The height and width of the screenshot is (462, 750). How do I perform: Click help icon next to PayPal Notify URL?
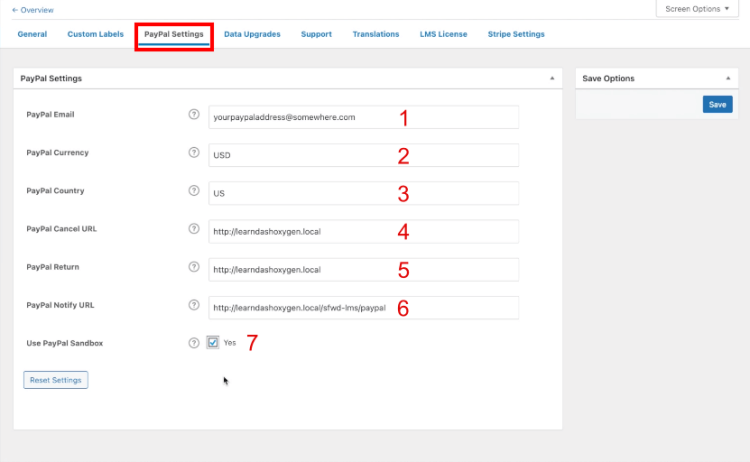(x=194, y=305)
